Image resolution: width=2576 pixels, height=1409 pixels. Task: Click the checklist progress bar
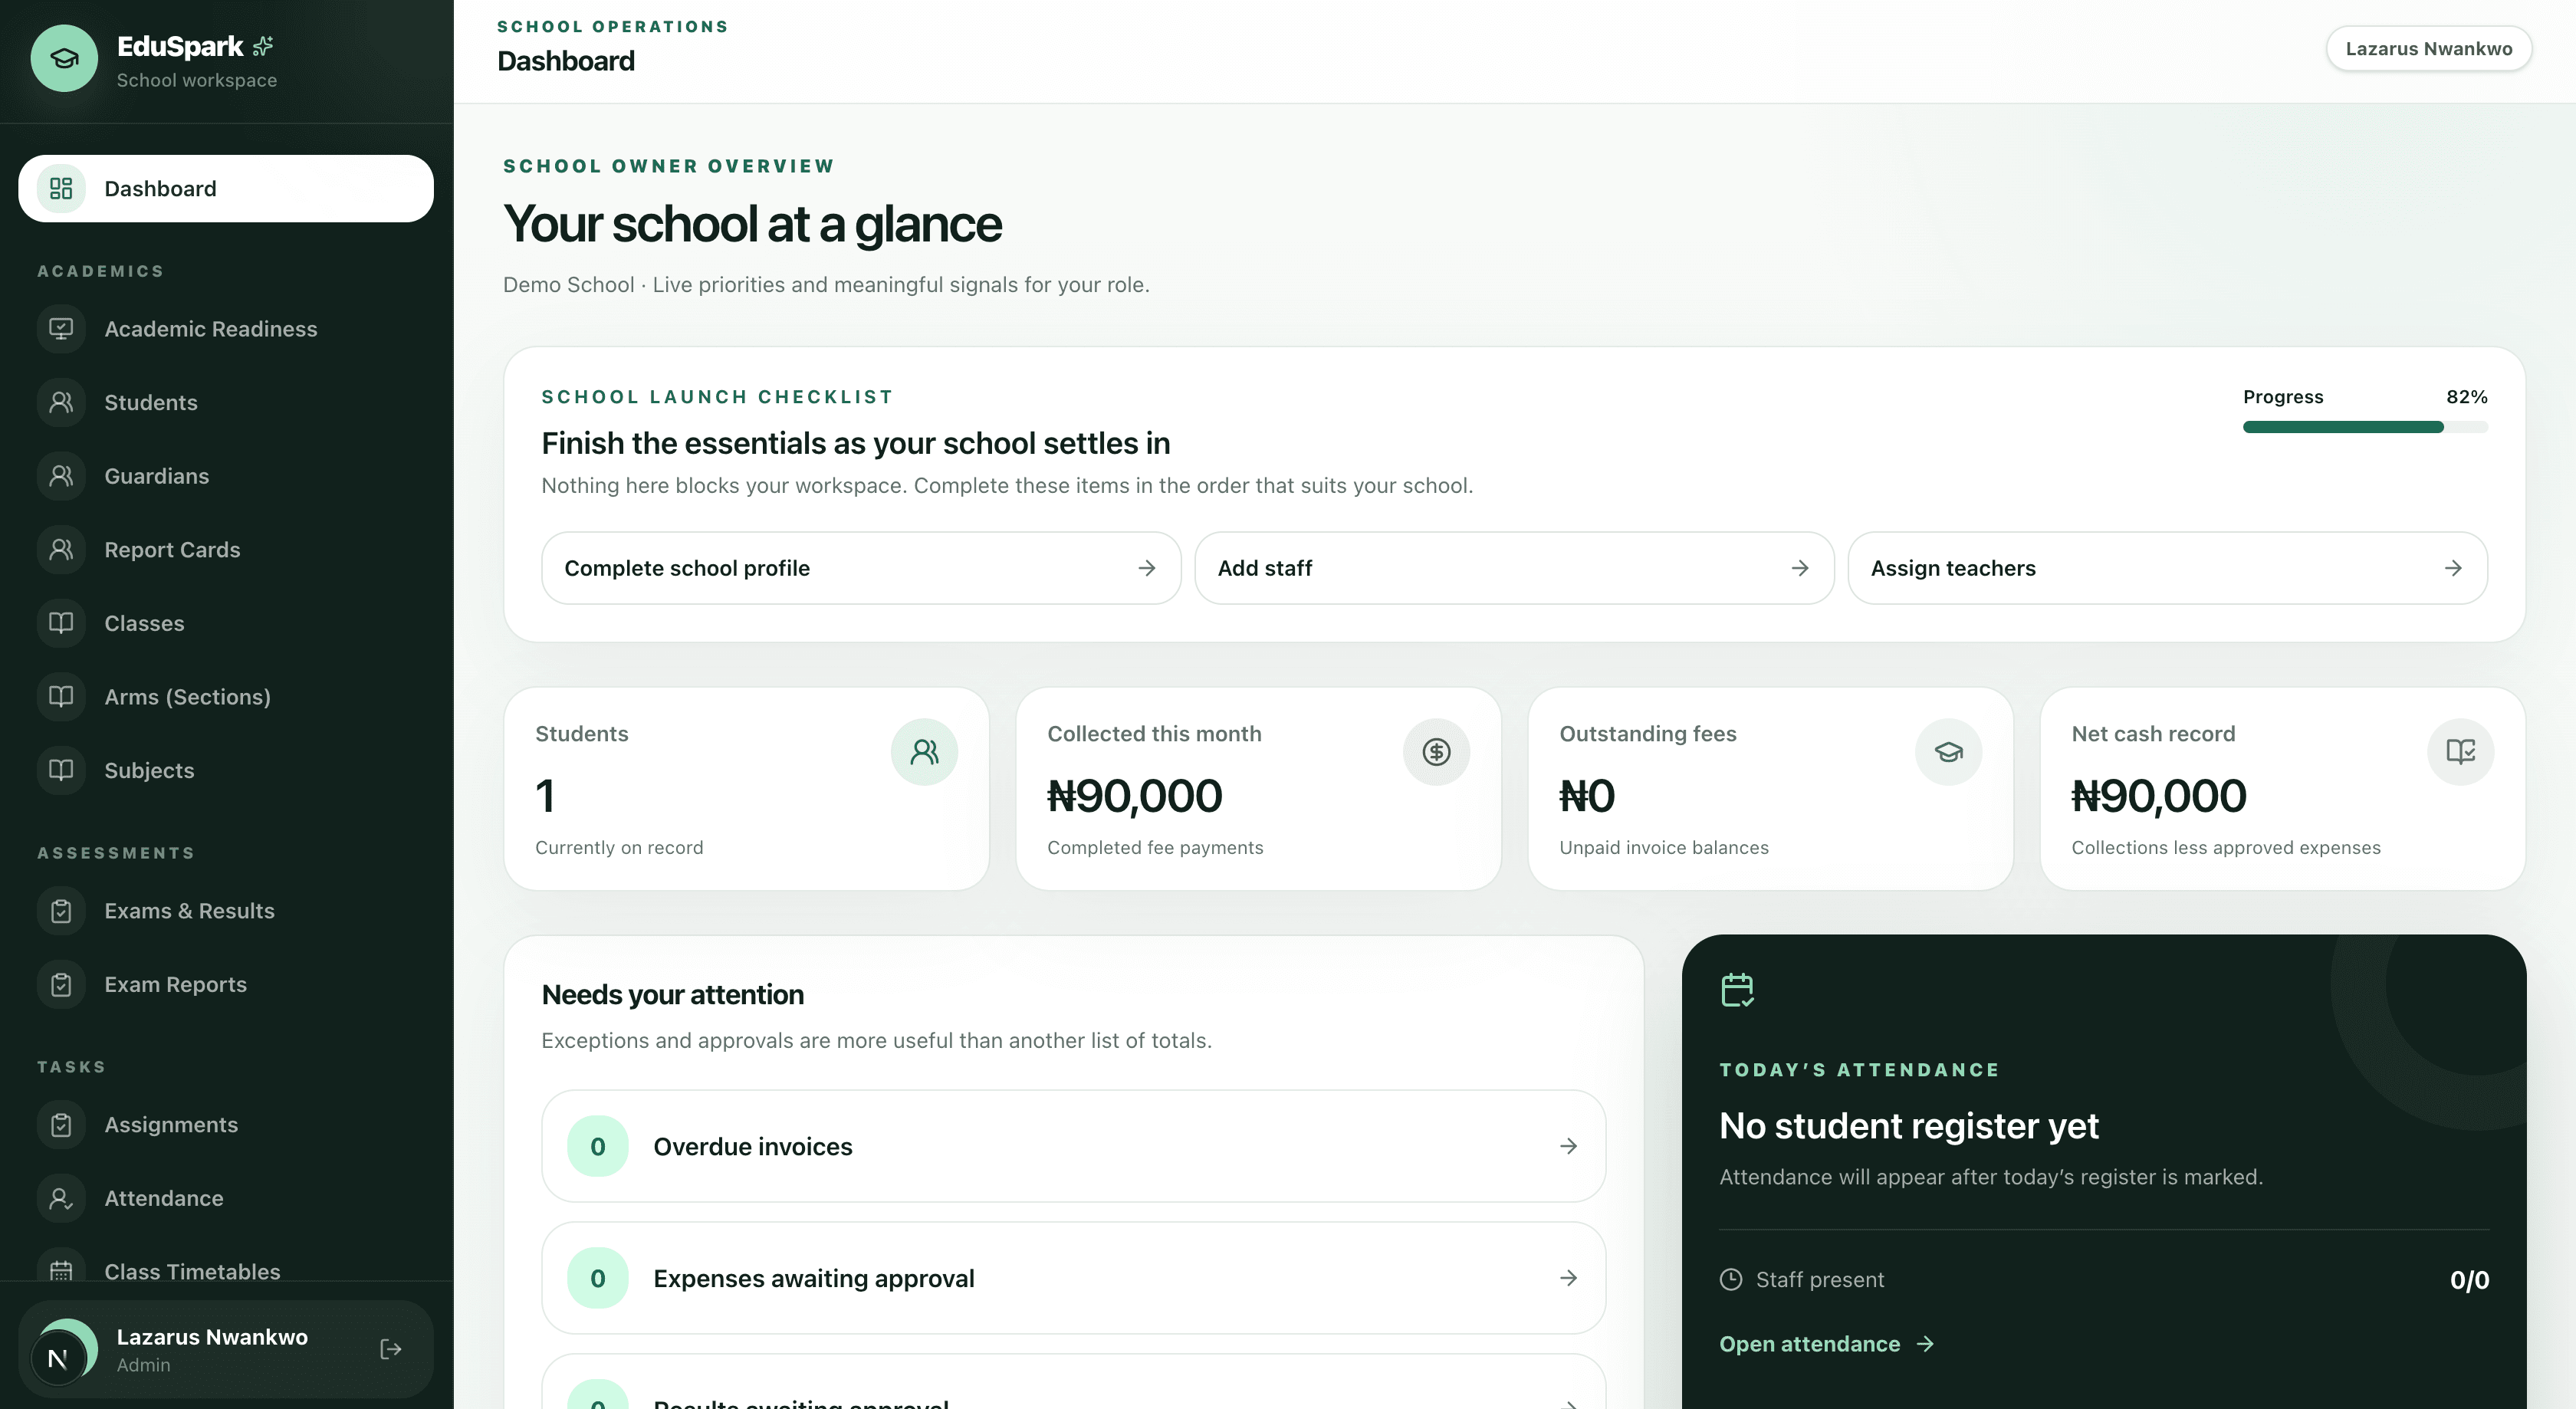tap(2365, 427)
